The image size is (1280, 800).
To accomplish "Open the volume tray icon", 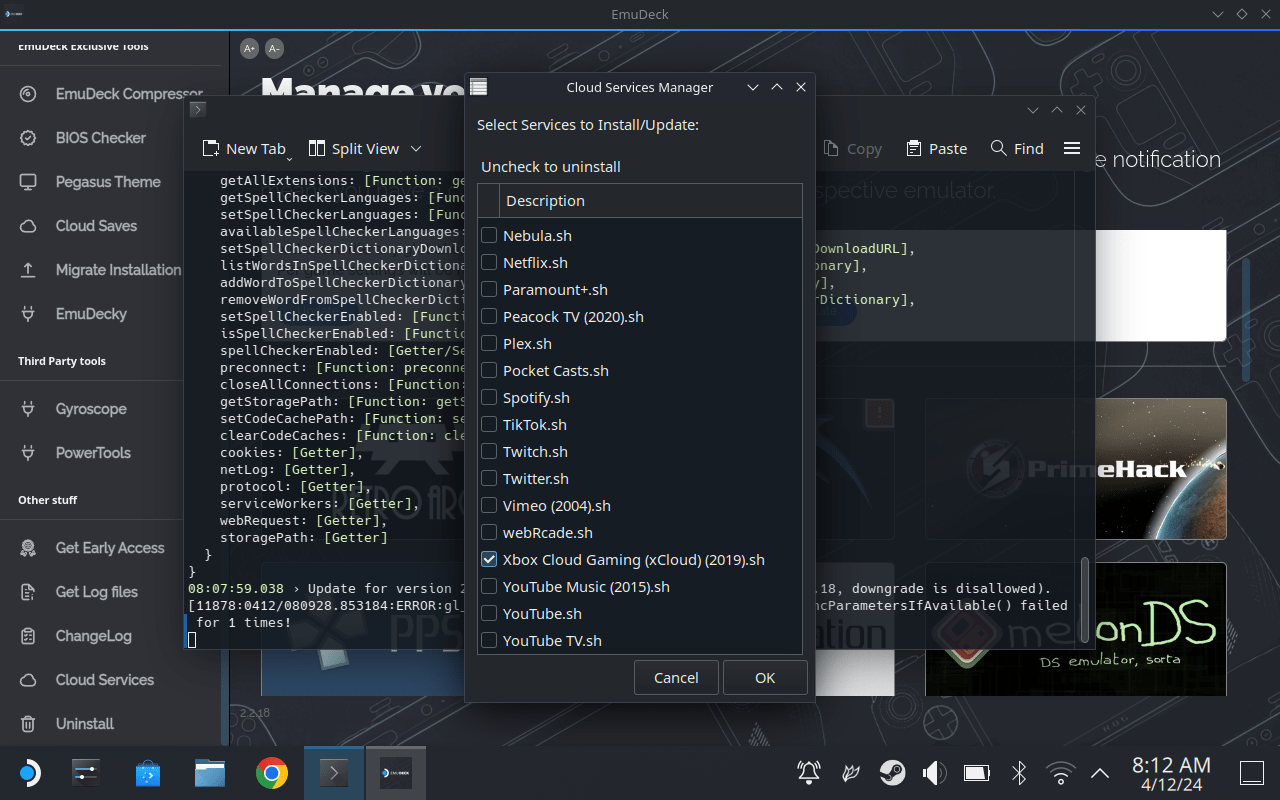I will coord(935,773).
